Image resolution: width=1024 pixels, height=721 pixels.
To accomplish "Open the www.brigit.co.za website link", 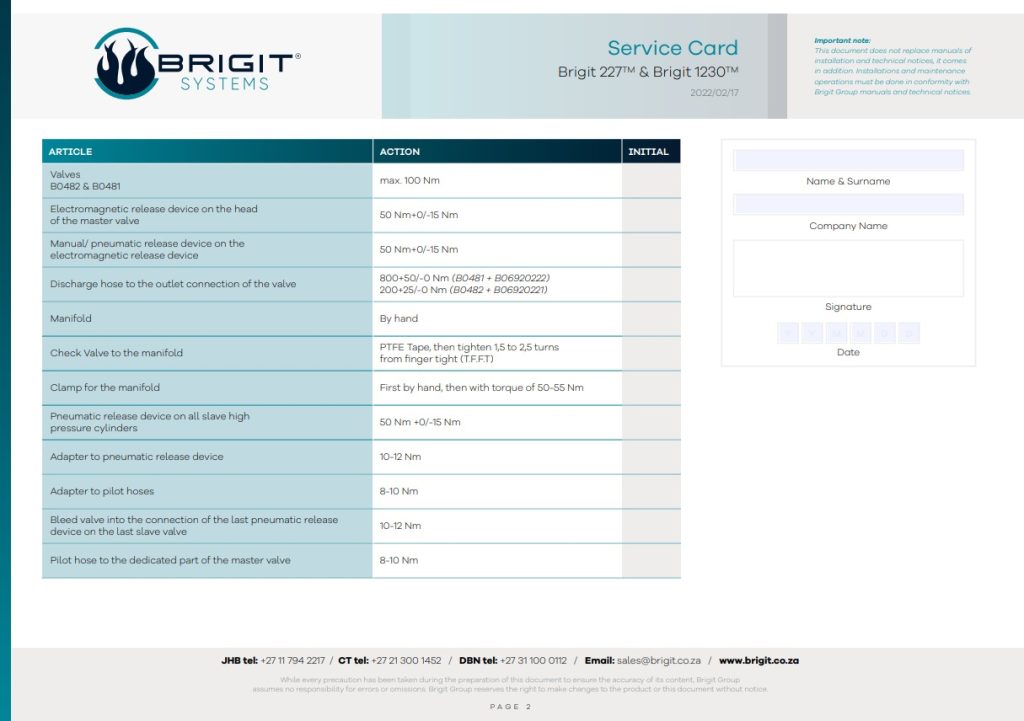I will pos(758,661).
